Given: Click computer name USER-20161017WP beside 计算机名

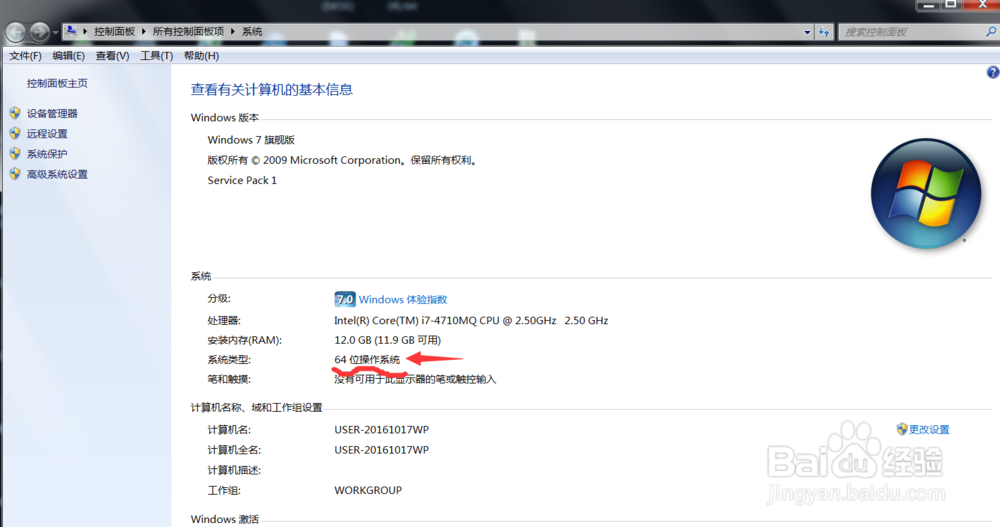Looking at the screenshot, I should point(381,430).
